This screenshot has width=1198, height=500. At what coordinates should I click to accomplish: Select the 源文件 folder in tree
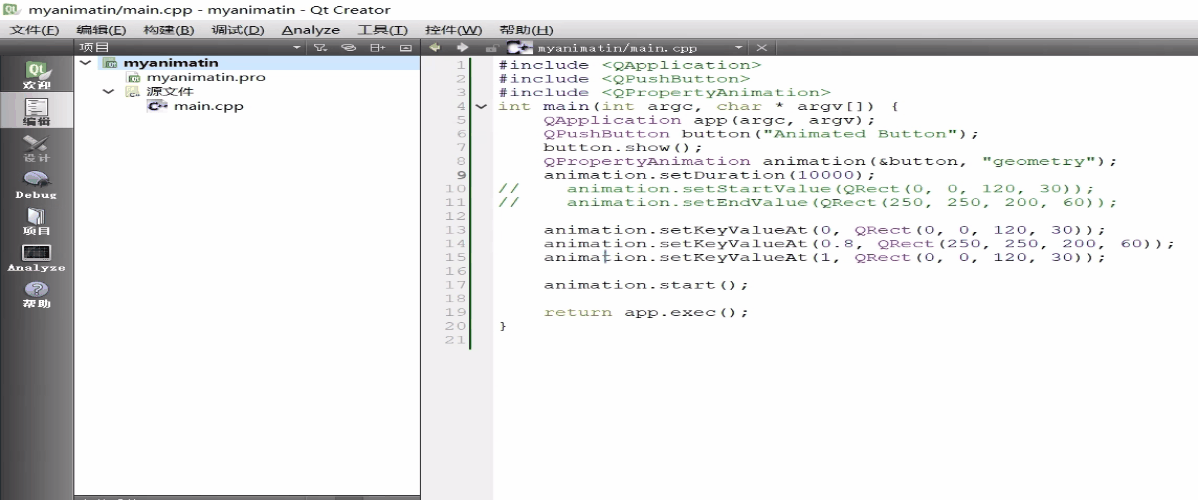coord(170,92)
